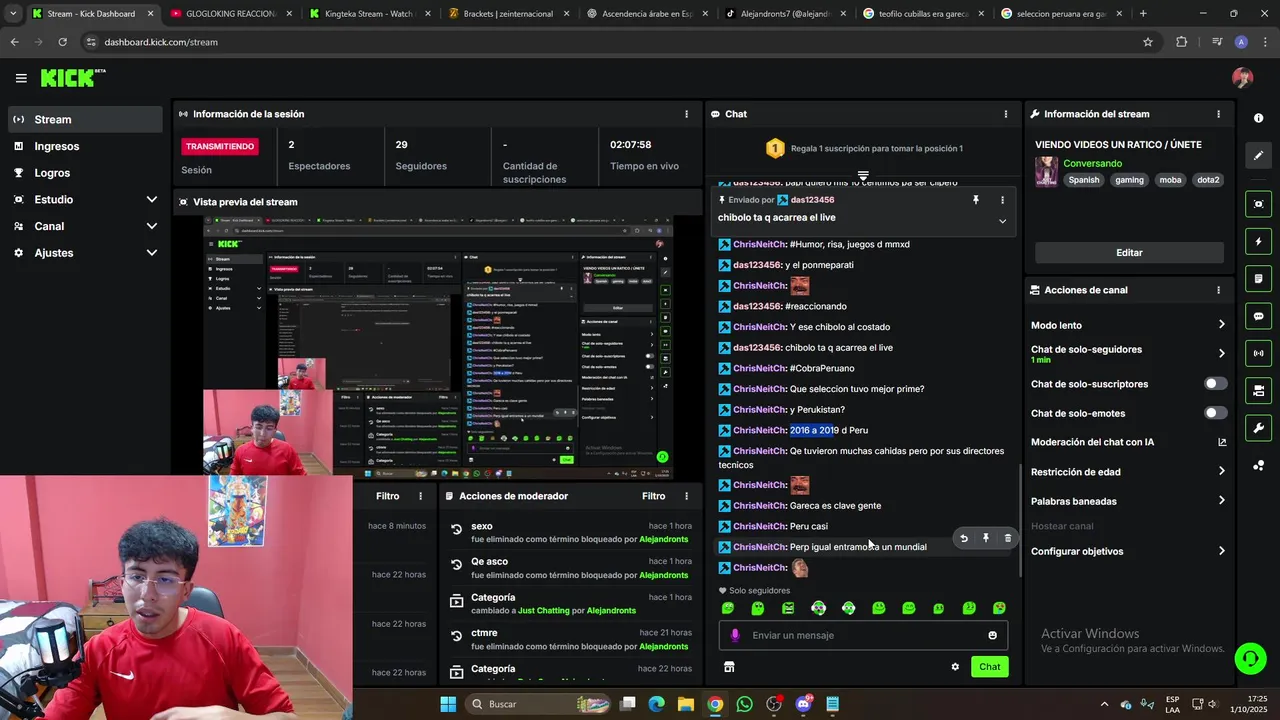Go to Logros in the left sidebar
This screenshot has width=1280, height=720.
coord(85,173)
